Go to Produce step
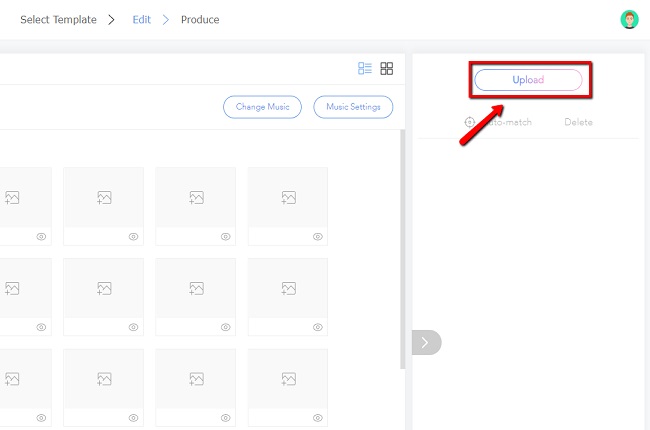Screen dimensions: 650x430 tap(200, 20)
